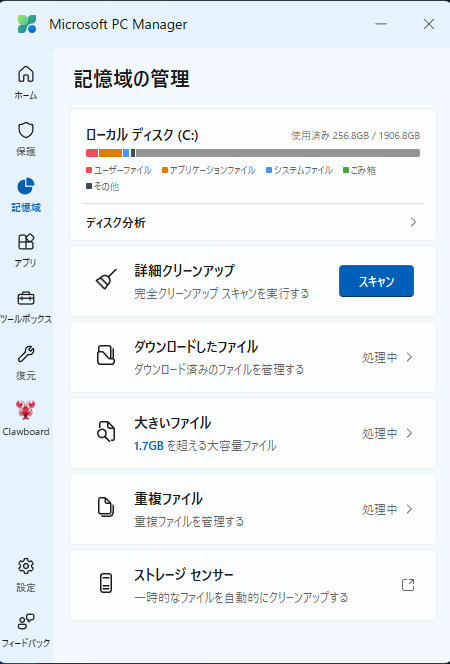Open the フィードバック feedback icon
Image resolution: width=450 pixels, height=664 pixels.
tap(26, 622)
